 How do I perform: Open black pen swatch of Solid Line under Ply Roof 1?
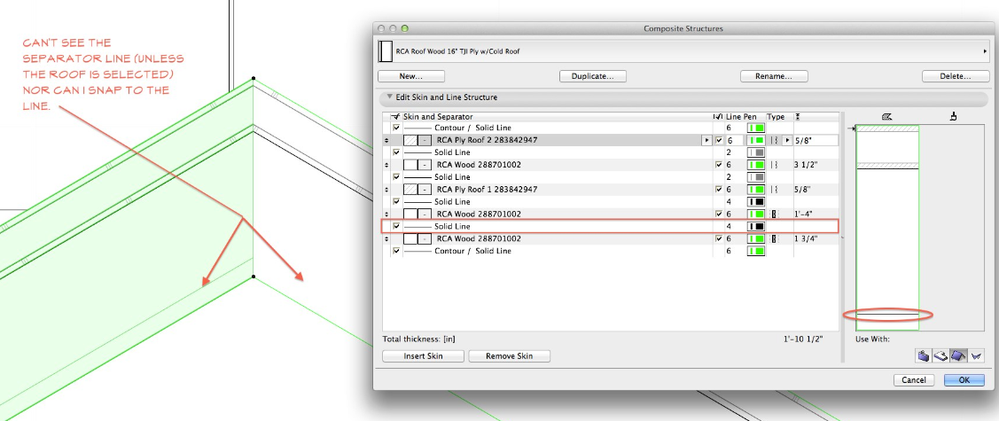[x=756, y=201]
